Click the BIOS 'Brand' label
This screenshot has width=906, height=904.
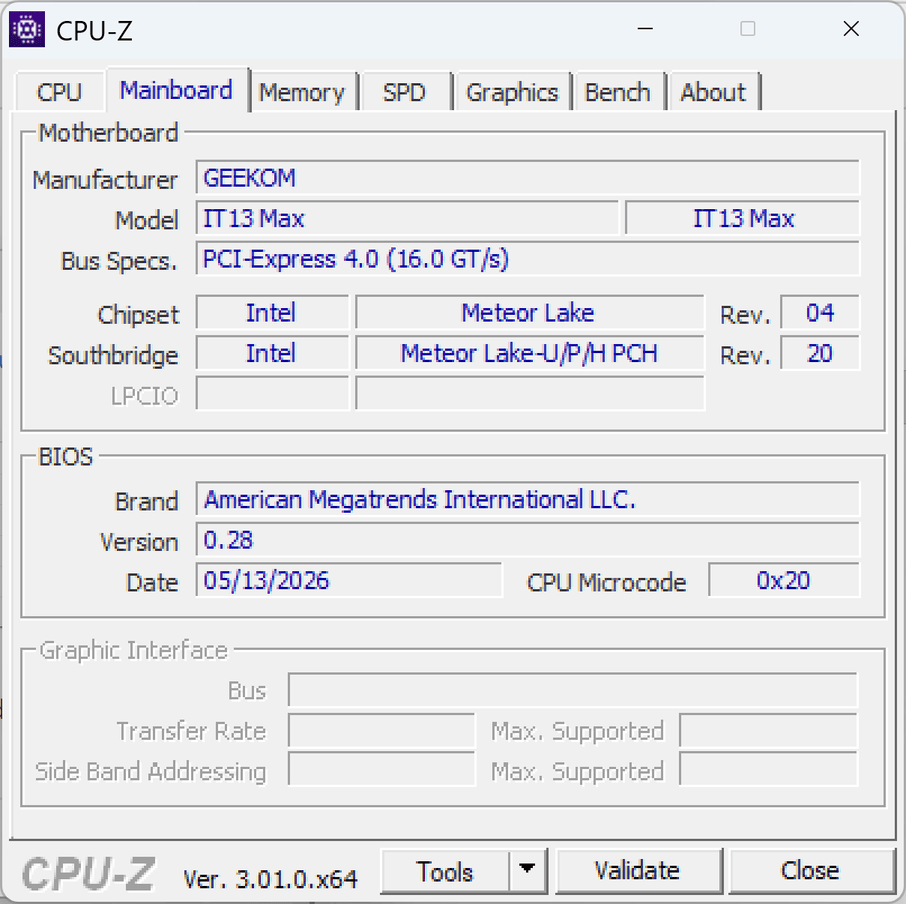[x=147, y=501]
